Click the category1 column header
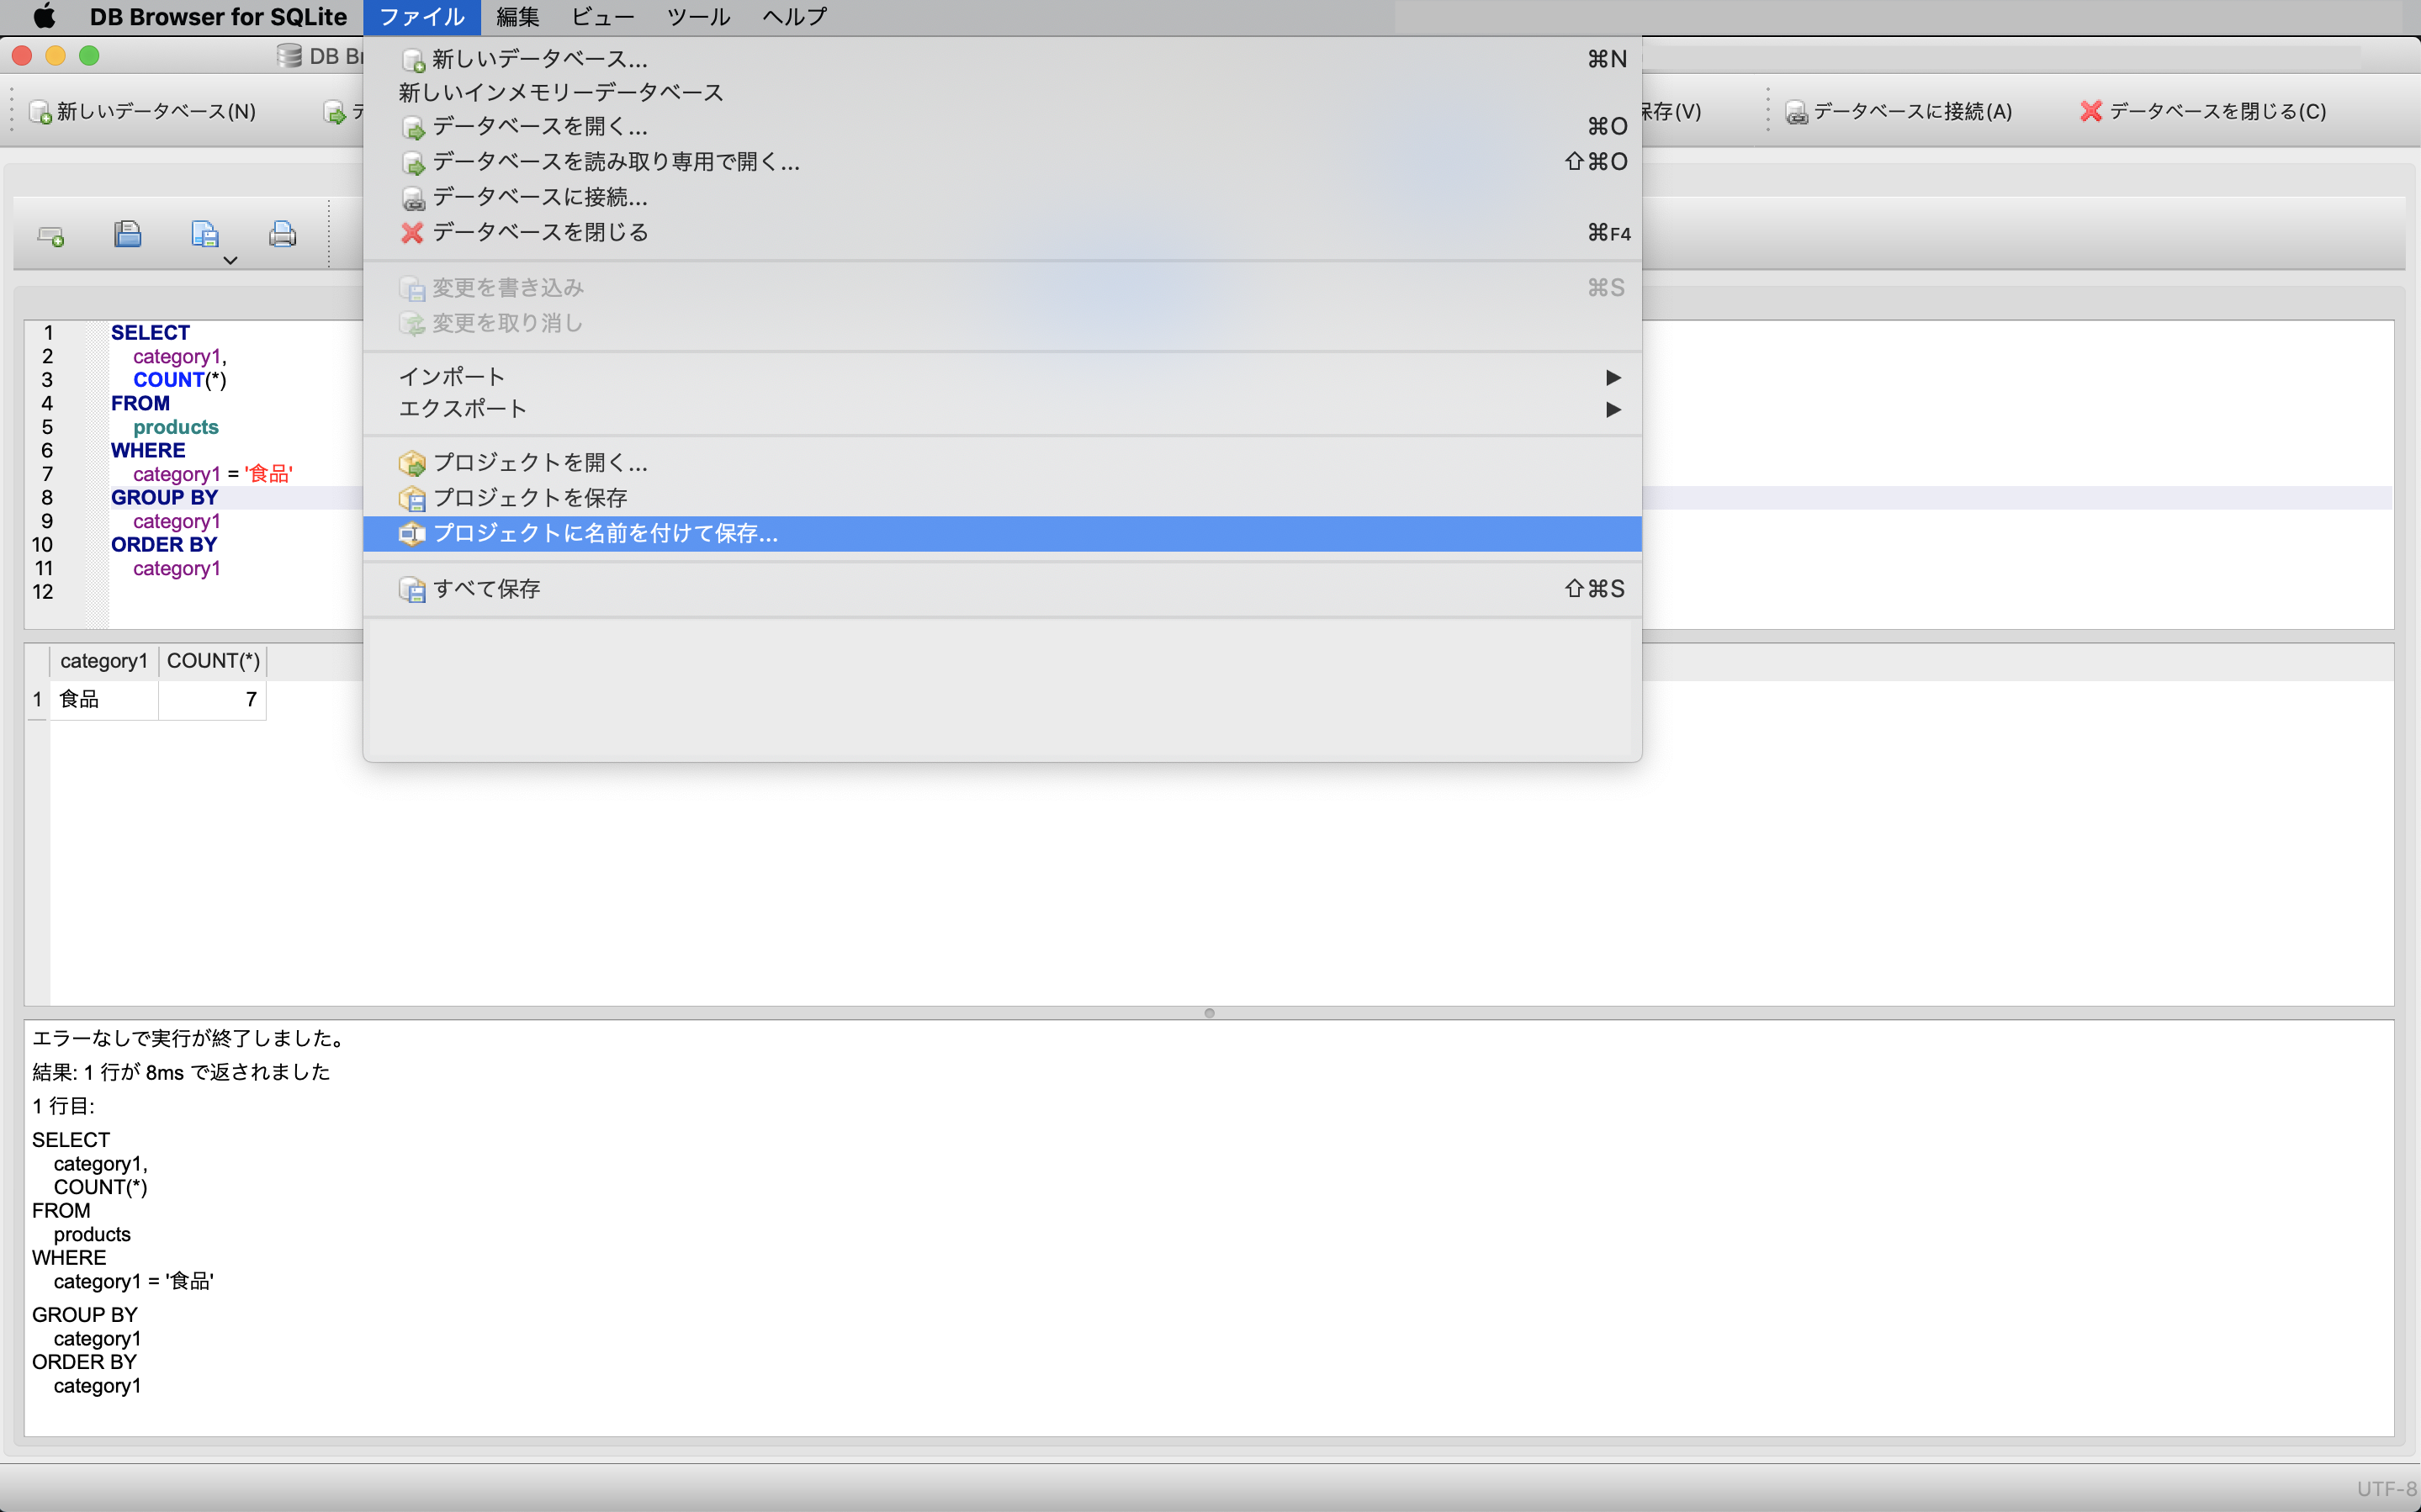The height and width of the screenshot is (1512, 2421). 104,661
